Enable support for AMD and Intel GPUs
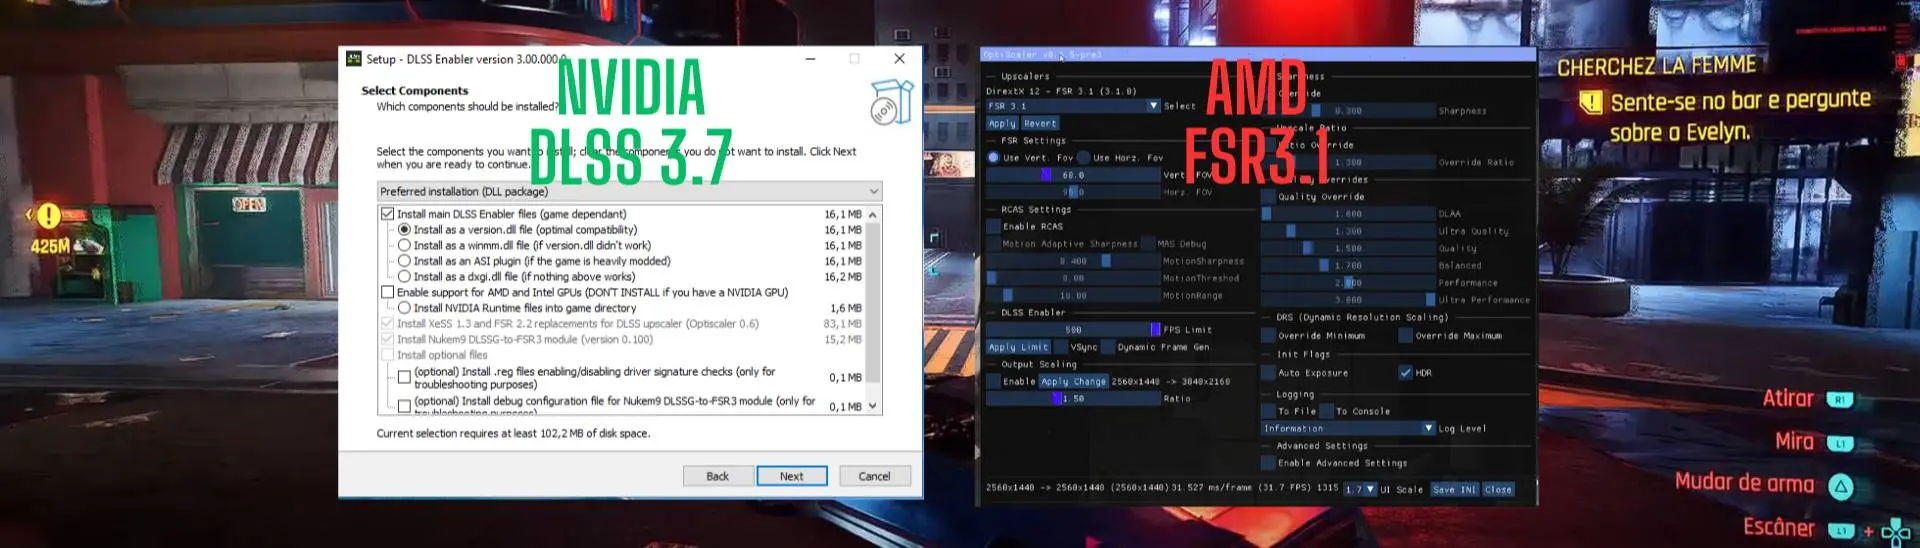Viewport: 1920px width, 548px height. 387,292
